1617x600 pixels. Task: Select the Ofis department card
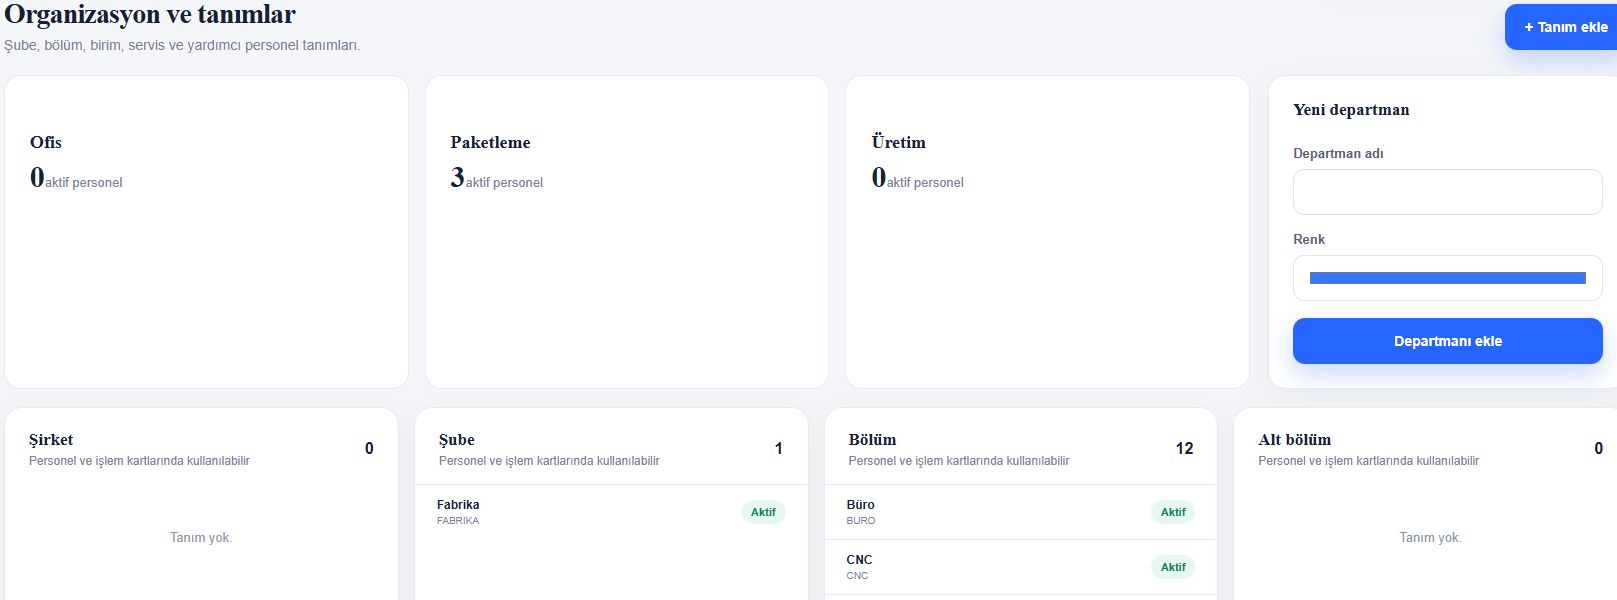[x=206, y=232]
